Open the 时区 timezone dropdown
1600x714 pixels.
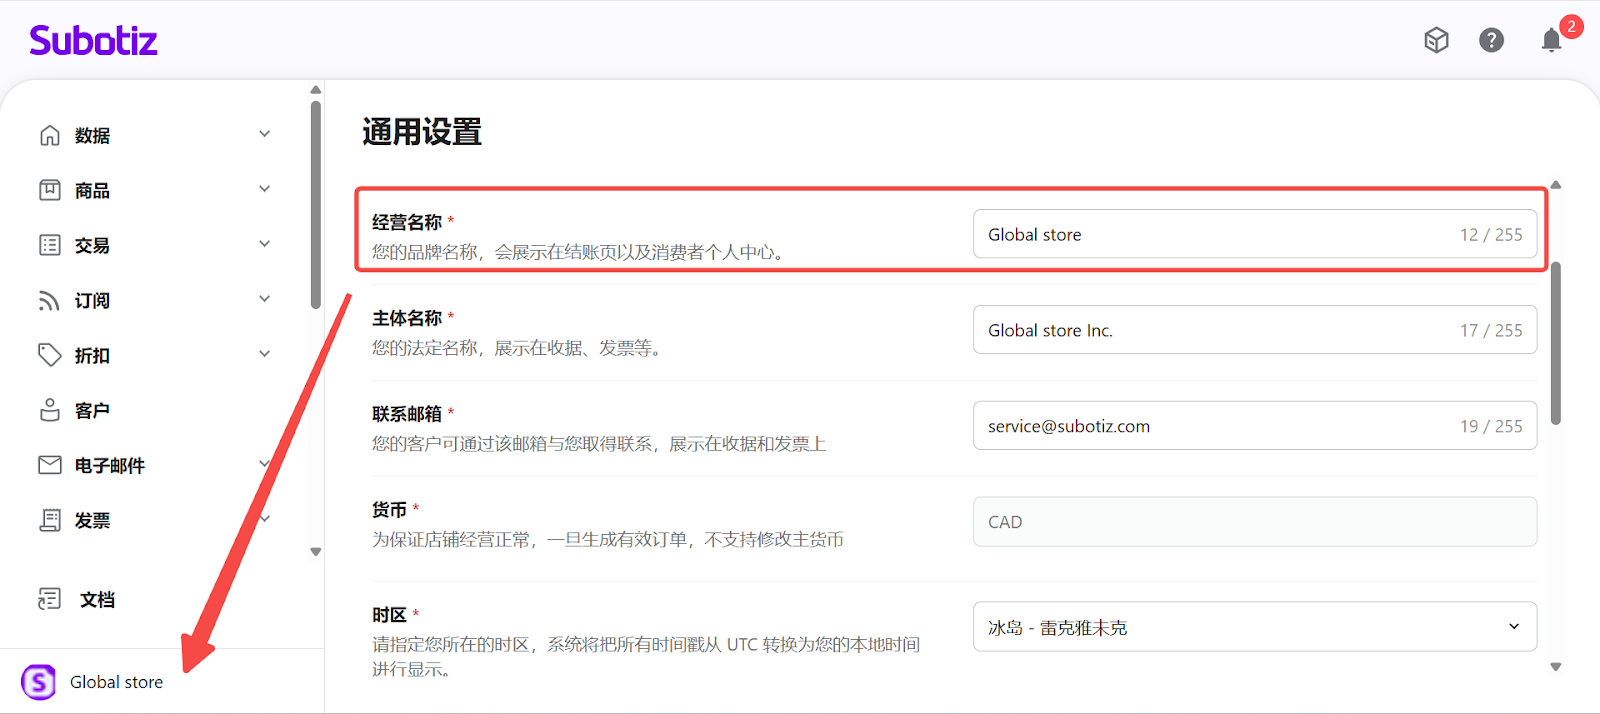click(1254, 627)
